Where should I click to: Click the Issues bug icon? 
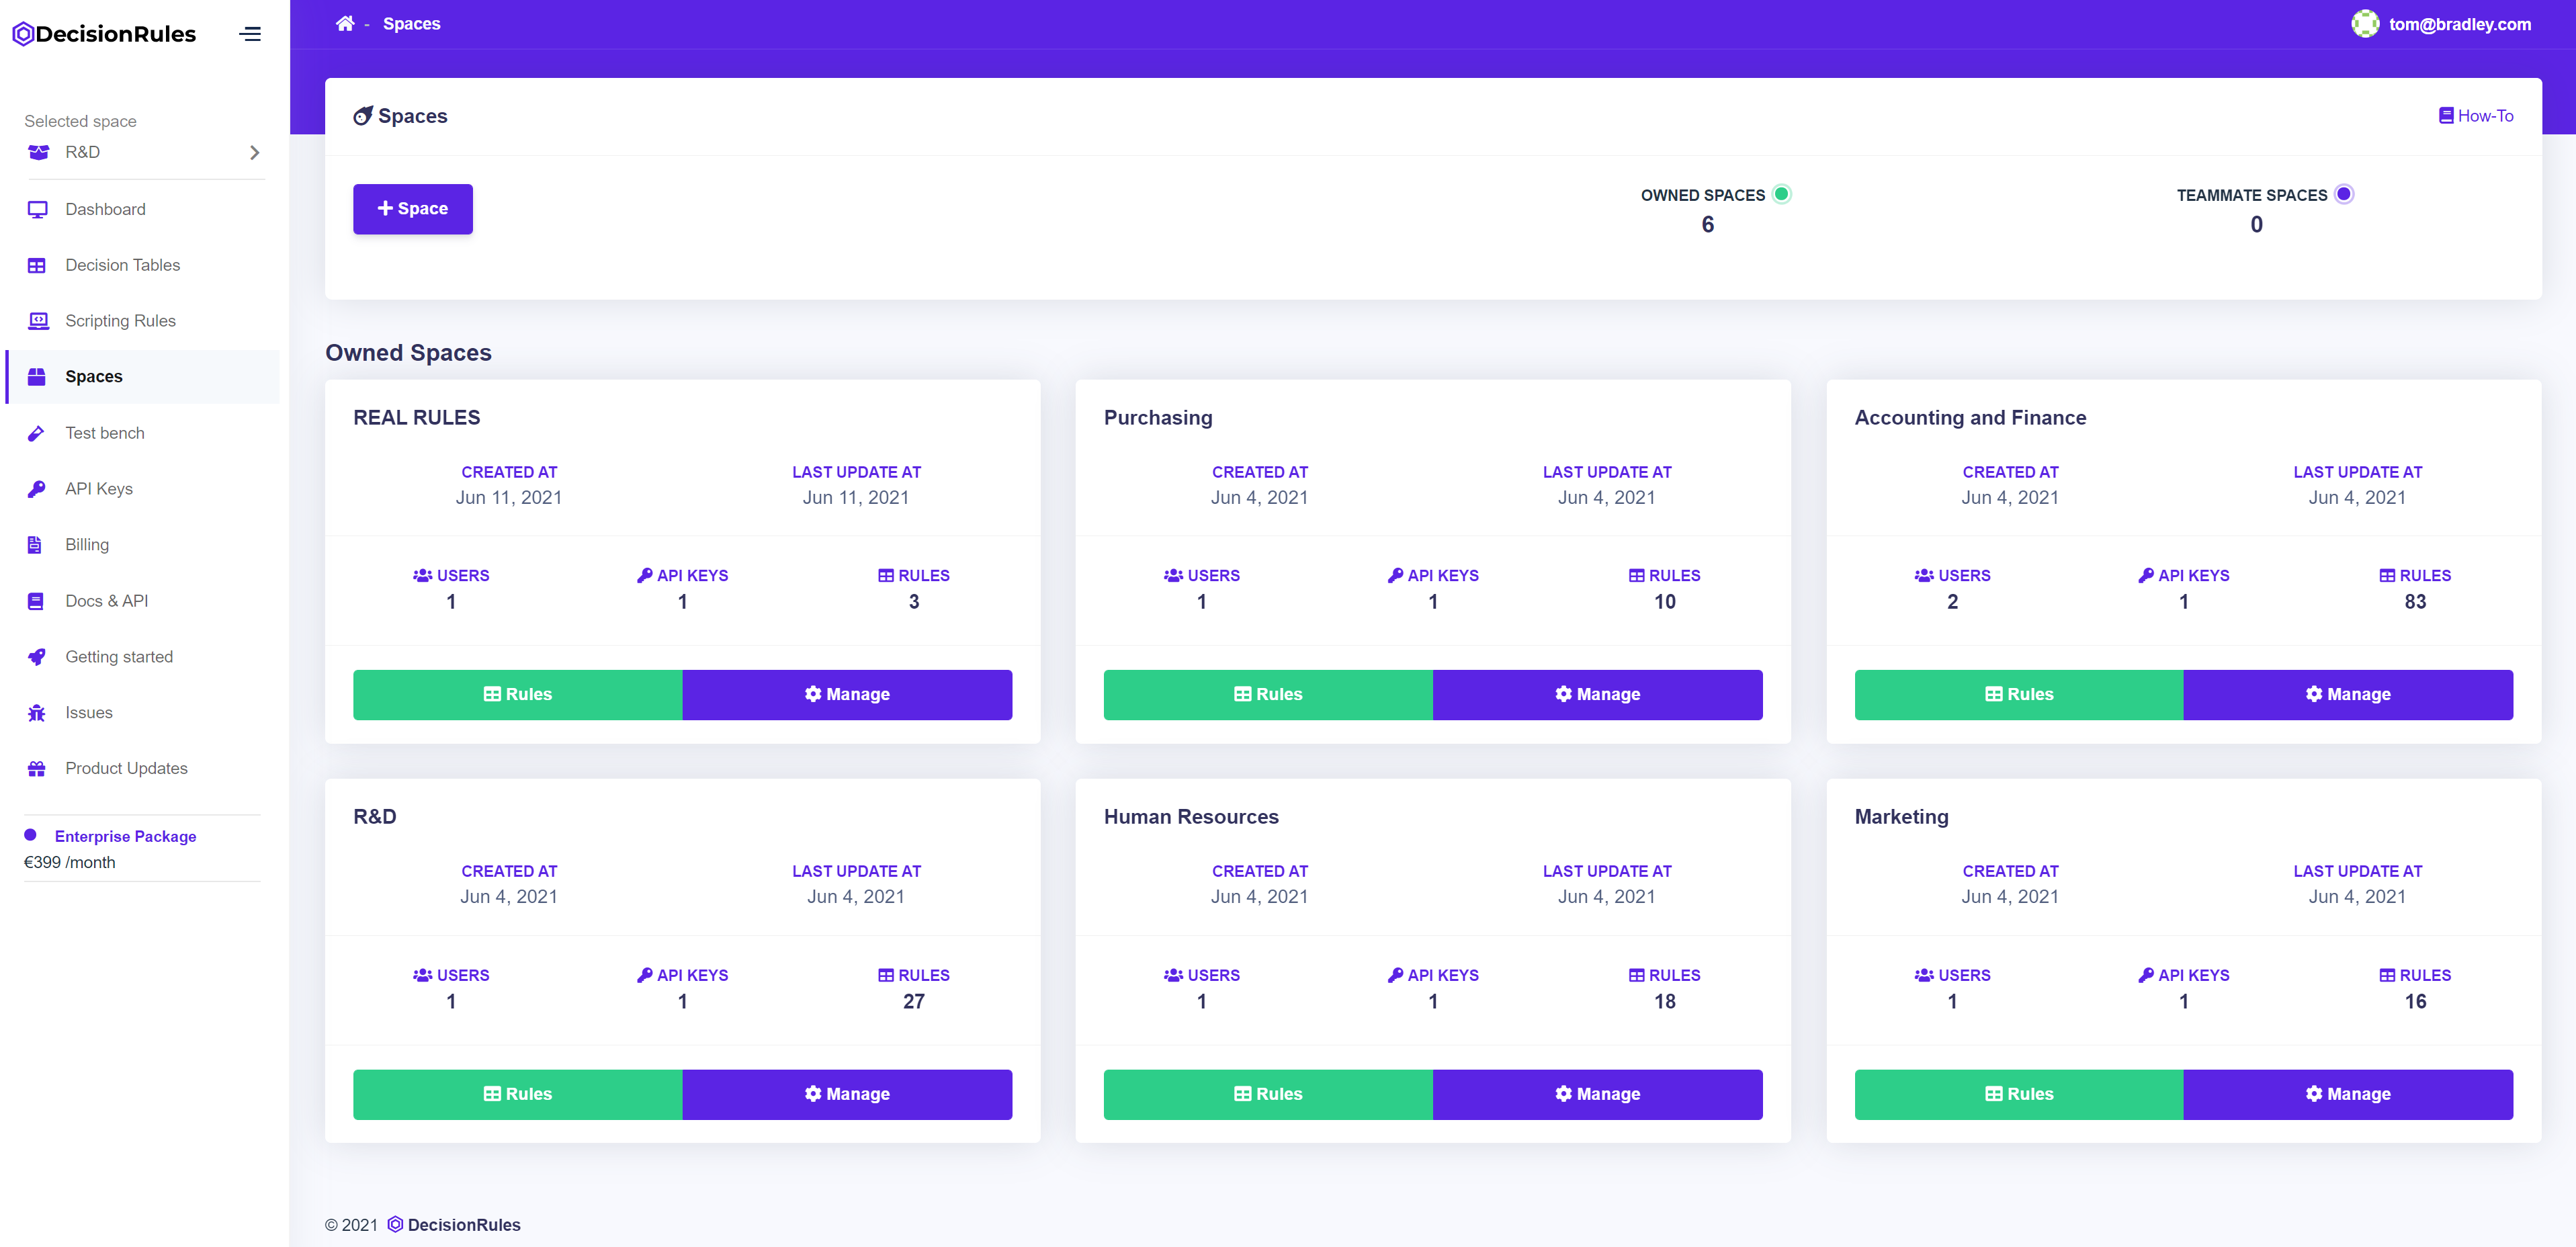[37, 713]
